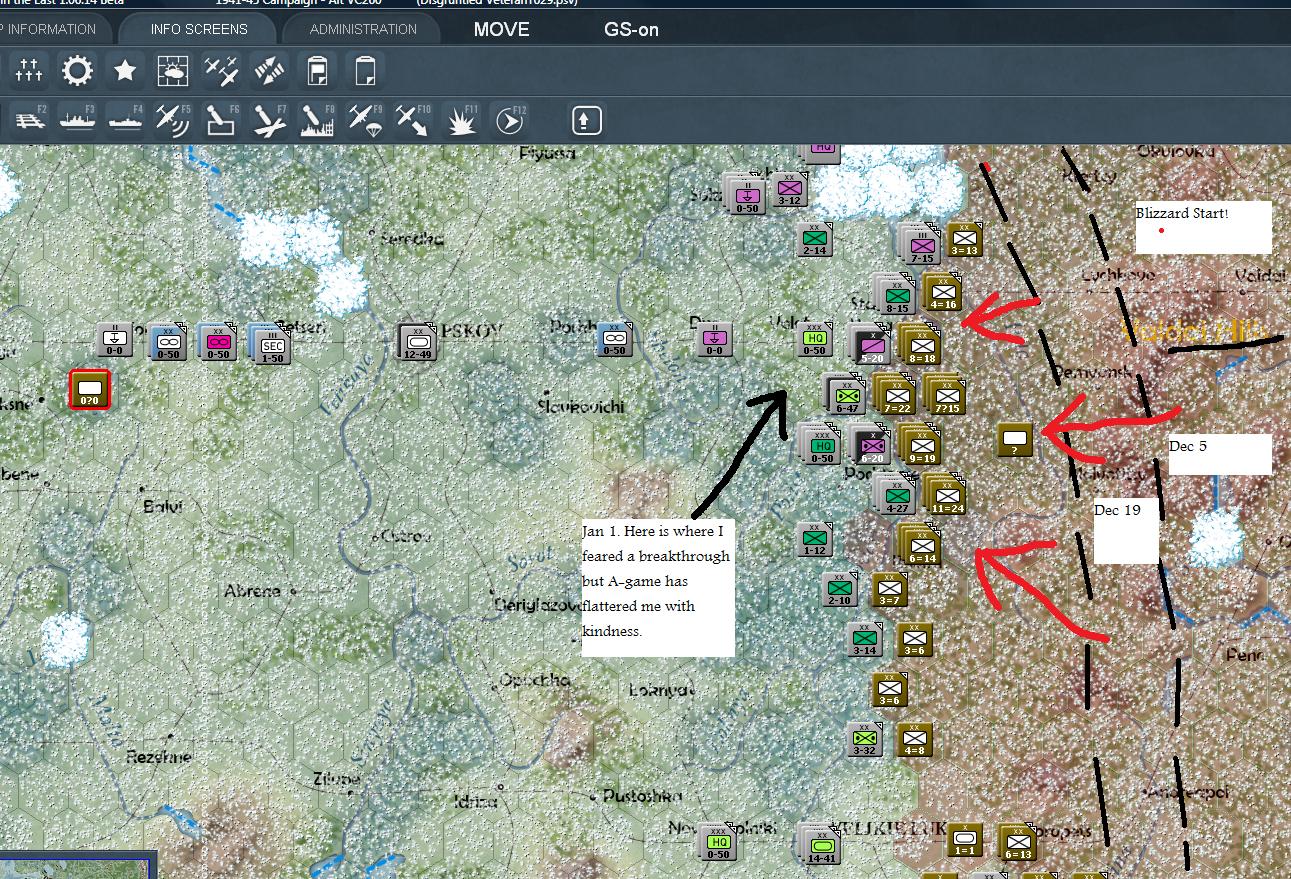Switch to the ADMINISTRATION tab
Screen dimensions: 1291x879
coord(363,29)
